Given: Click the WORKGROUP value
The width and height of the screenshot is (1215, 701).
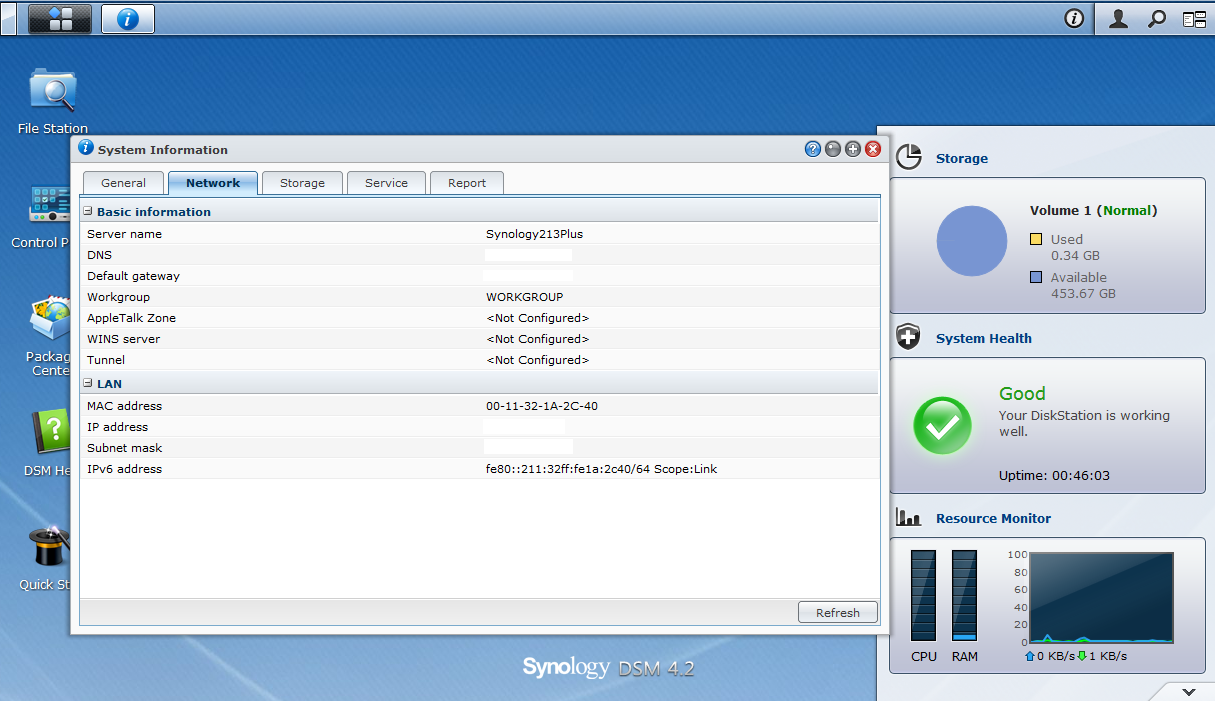Looking at the screenshot, I should coord(525,297).
